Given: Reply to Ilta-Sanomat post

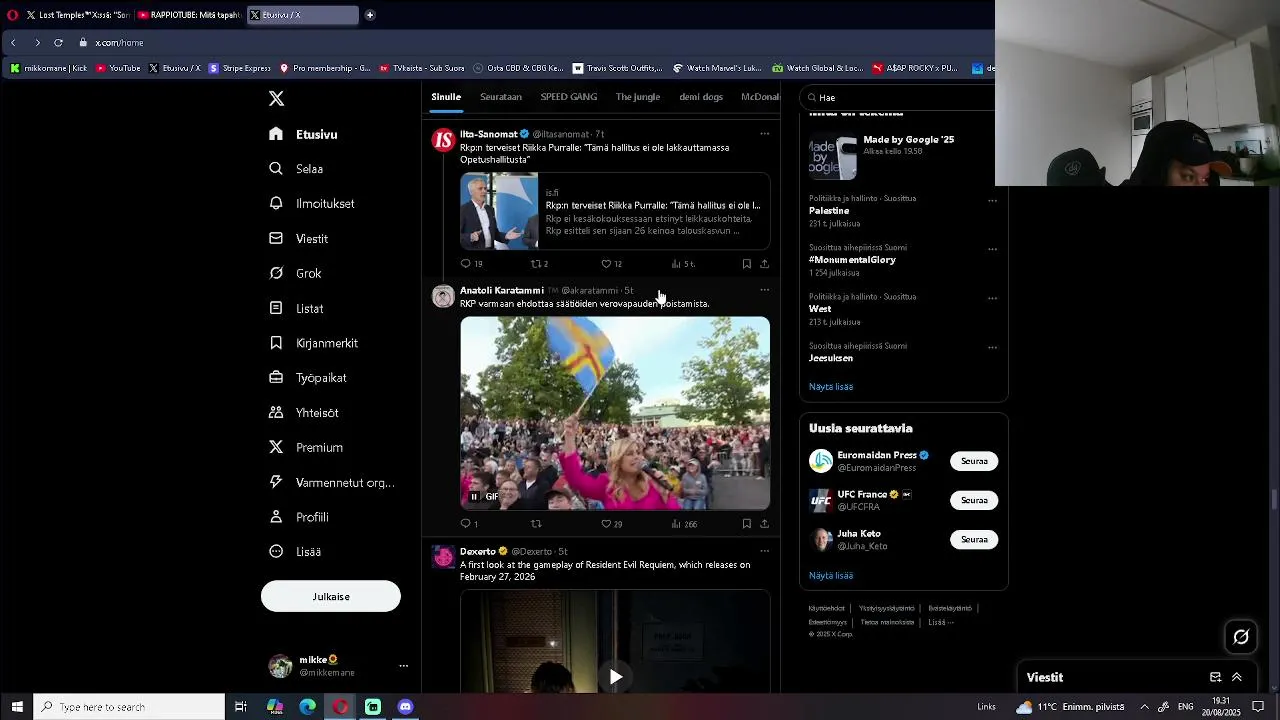Looking at the screenshot, I should click(x=471, y=264).
